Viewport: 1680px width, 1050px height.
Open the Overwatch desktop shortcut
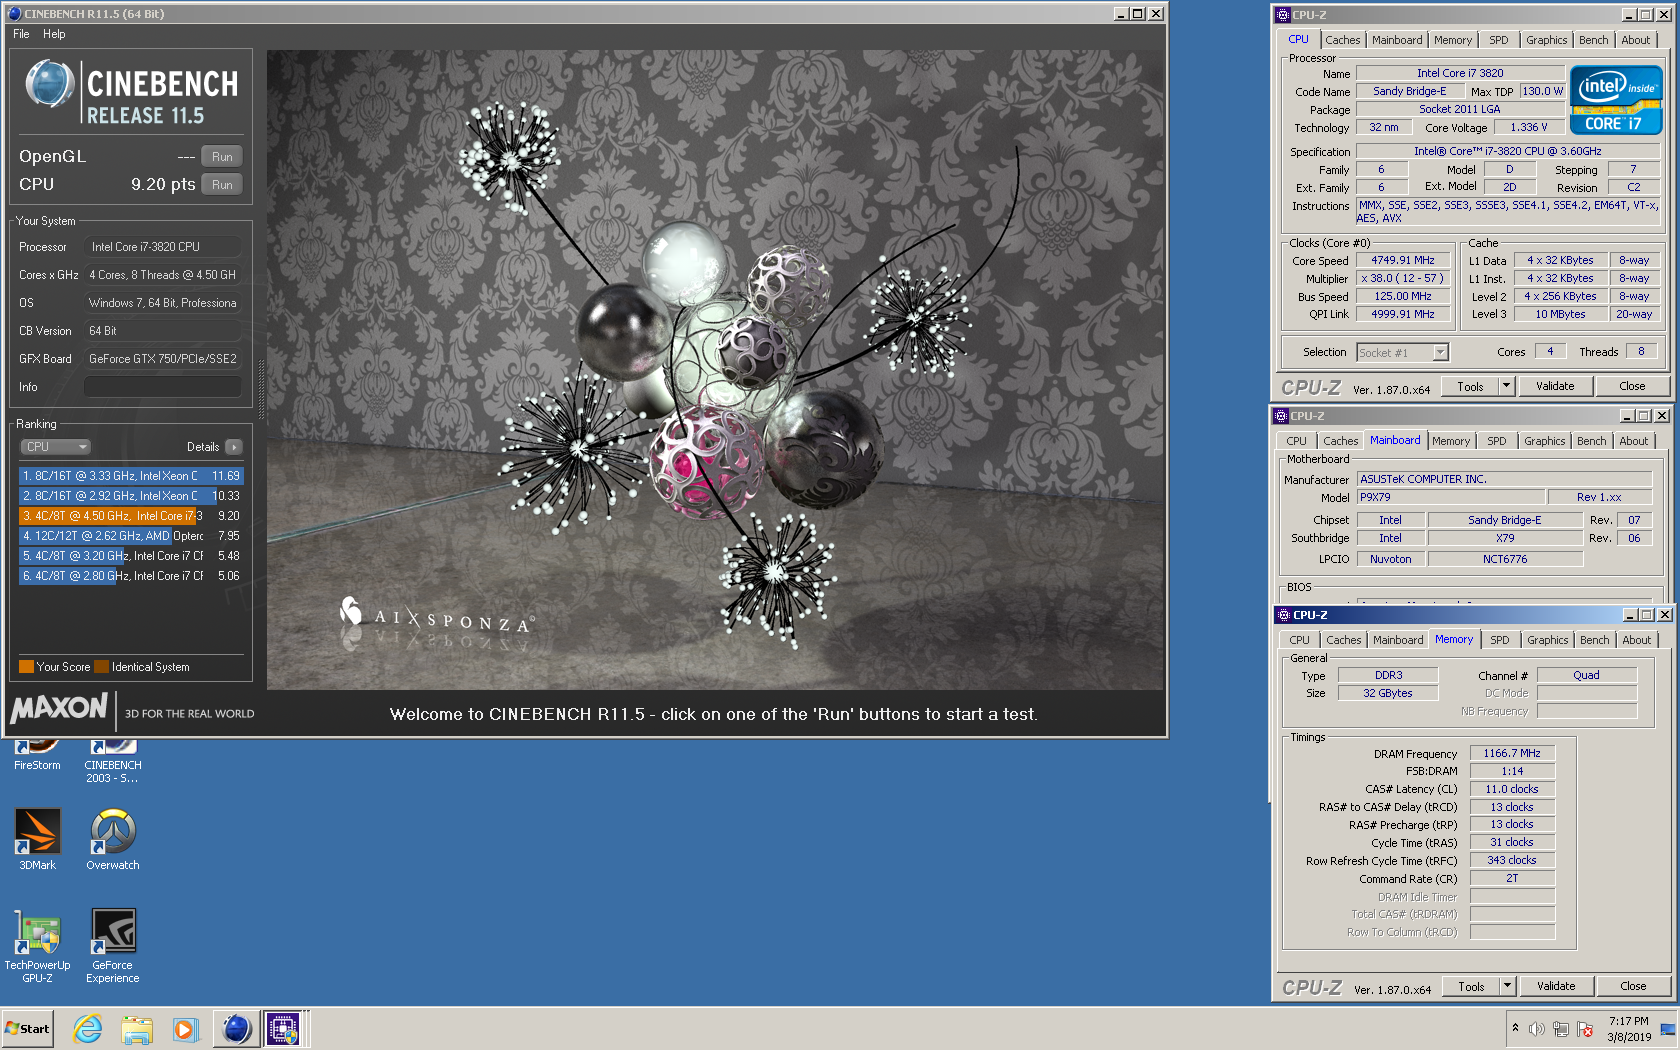(113, 840)
